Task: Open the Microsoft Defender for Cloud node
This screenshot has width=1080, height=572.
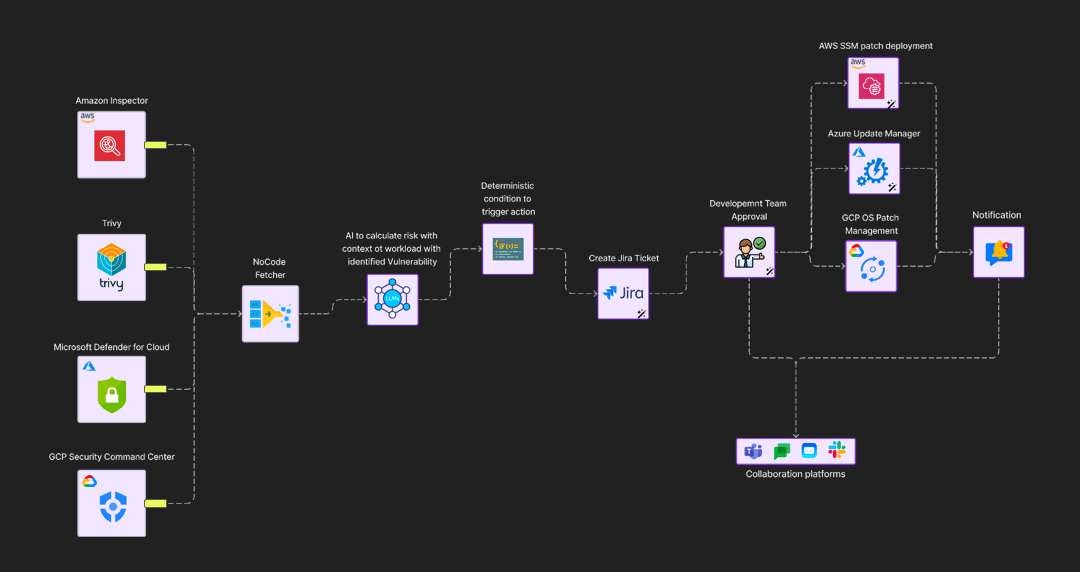Action: [112, 389]
